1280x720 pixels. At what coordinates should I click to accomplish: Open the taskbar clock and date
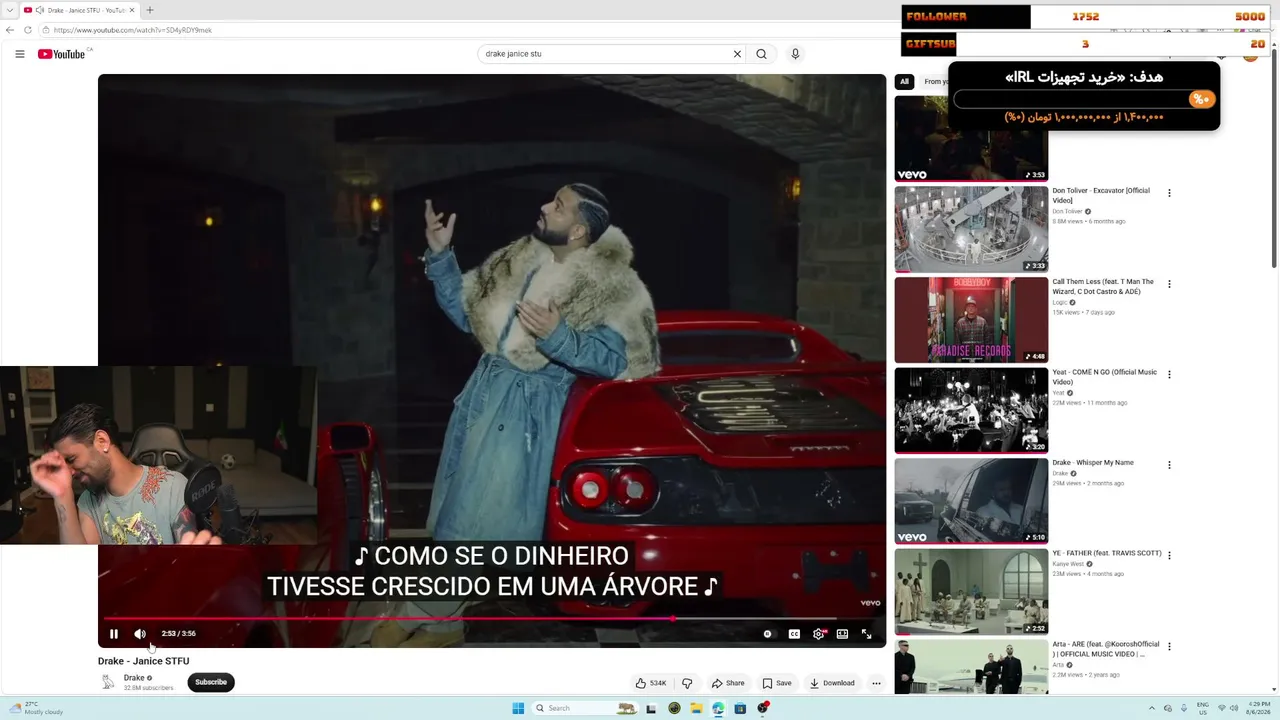pos(1256,708)
